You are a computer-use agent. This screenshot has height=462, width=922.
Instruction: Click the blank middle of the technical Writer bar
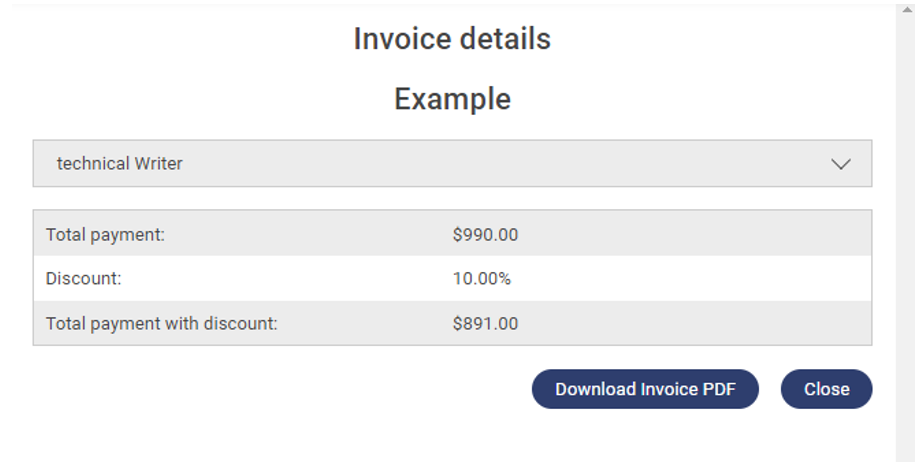coord(500,164)
